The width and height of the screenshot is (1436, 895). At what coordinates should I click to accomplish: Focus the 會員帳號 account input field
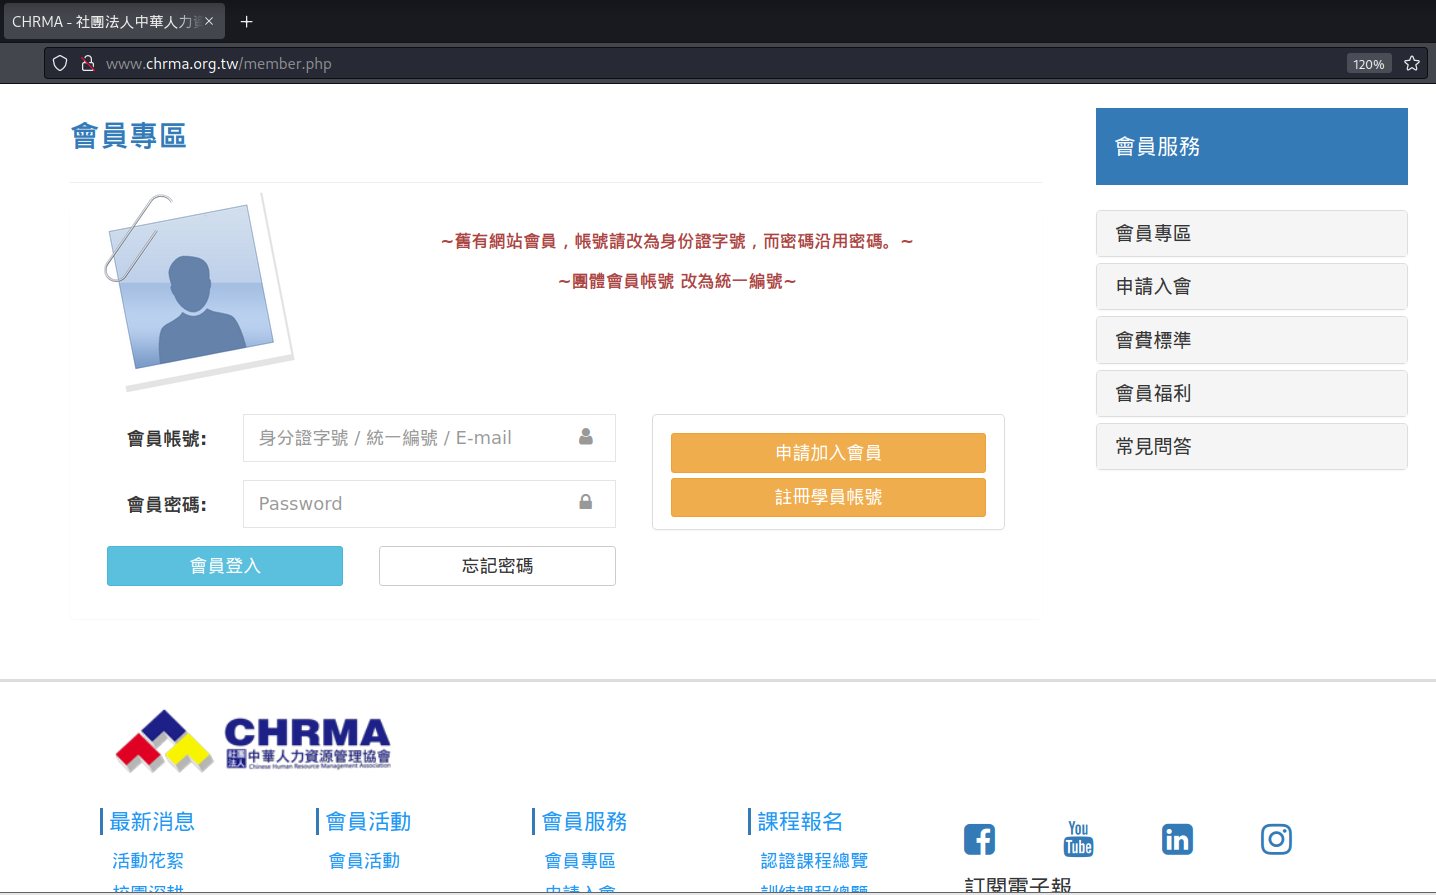[429, 438]
